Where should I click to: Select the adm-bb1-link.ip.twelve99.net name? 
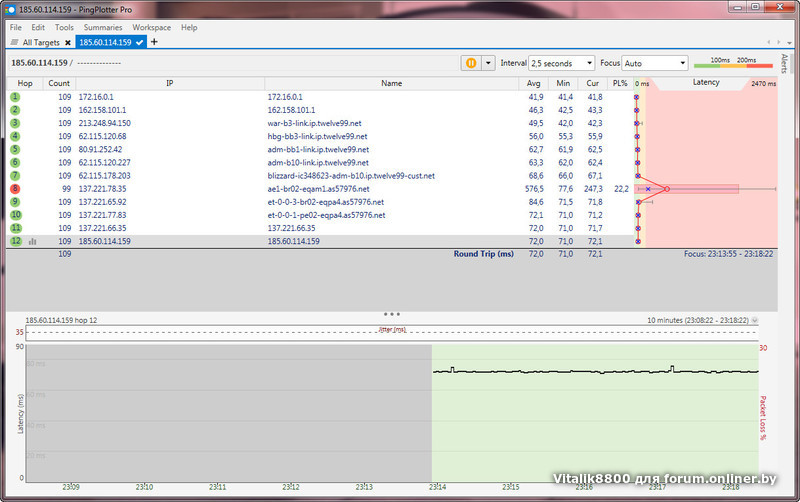pos(318,149)
